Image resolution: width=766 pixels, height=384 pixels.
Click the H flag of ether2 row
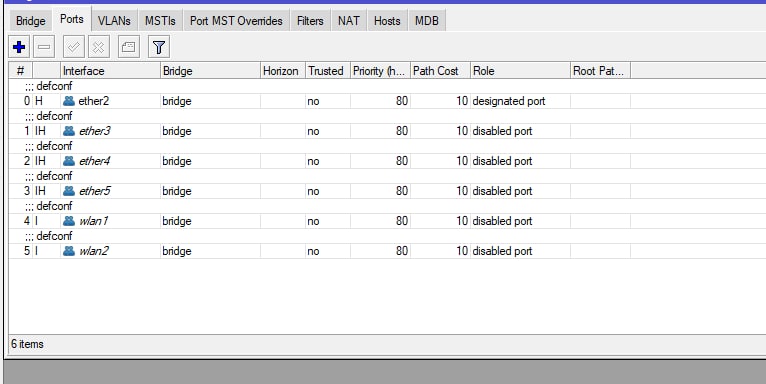pyautogui.click(x=39, y=101)
